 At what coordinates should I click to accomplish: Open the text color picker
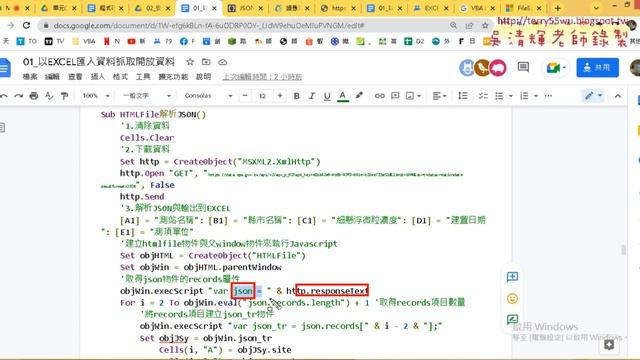point(343,96)
